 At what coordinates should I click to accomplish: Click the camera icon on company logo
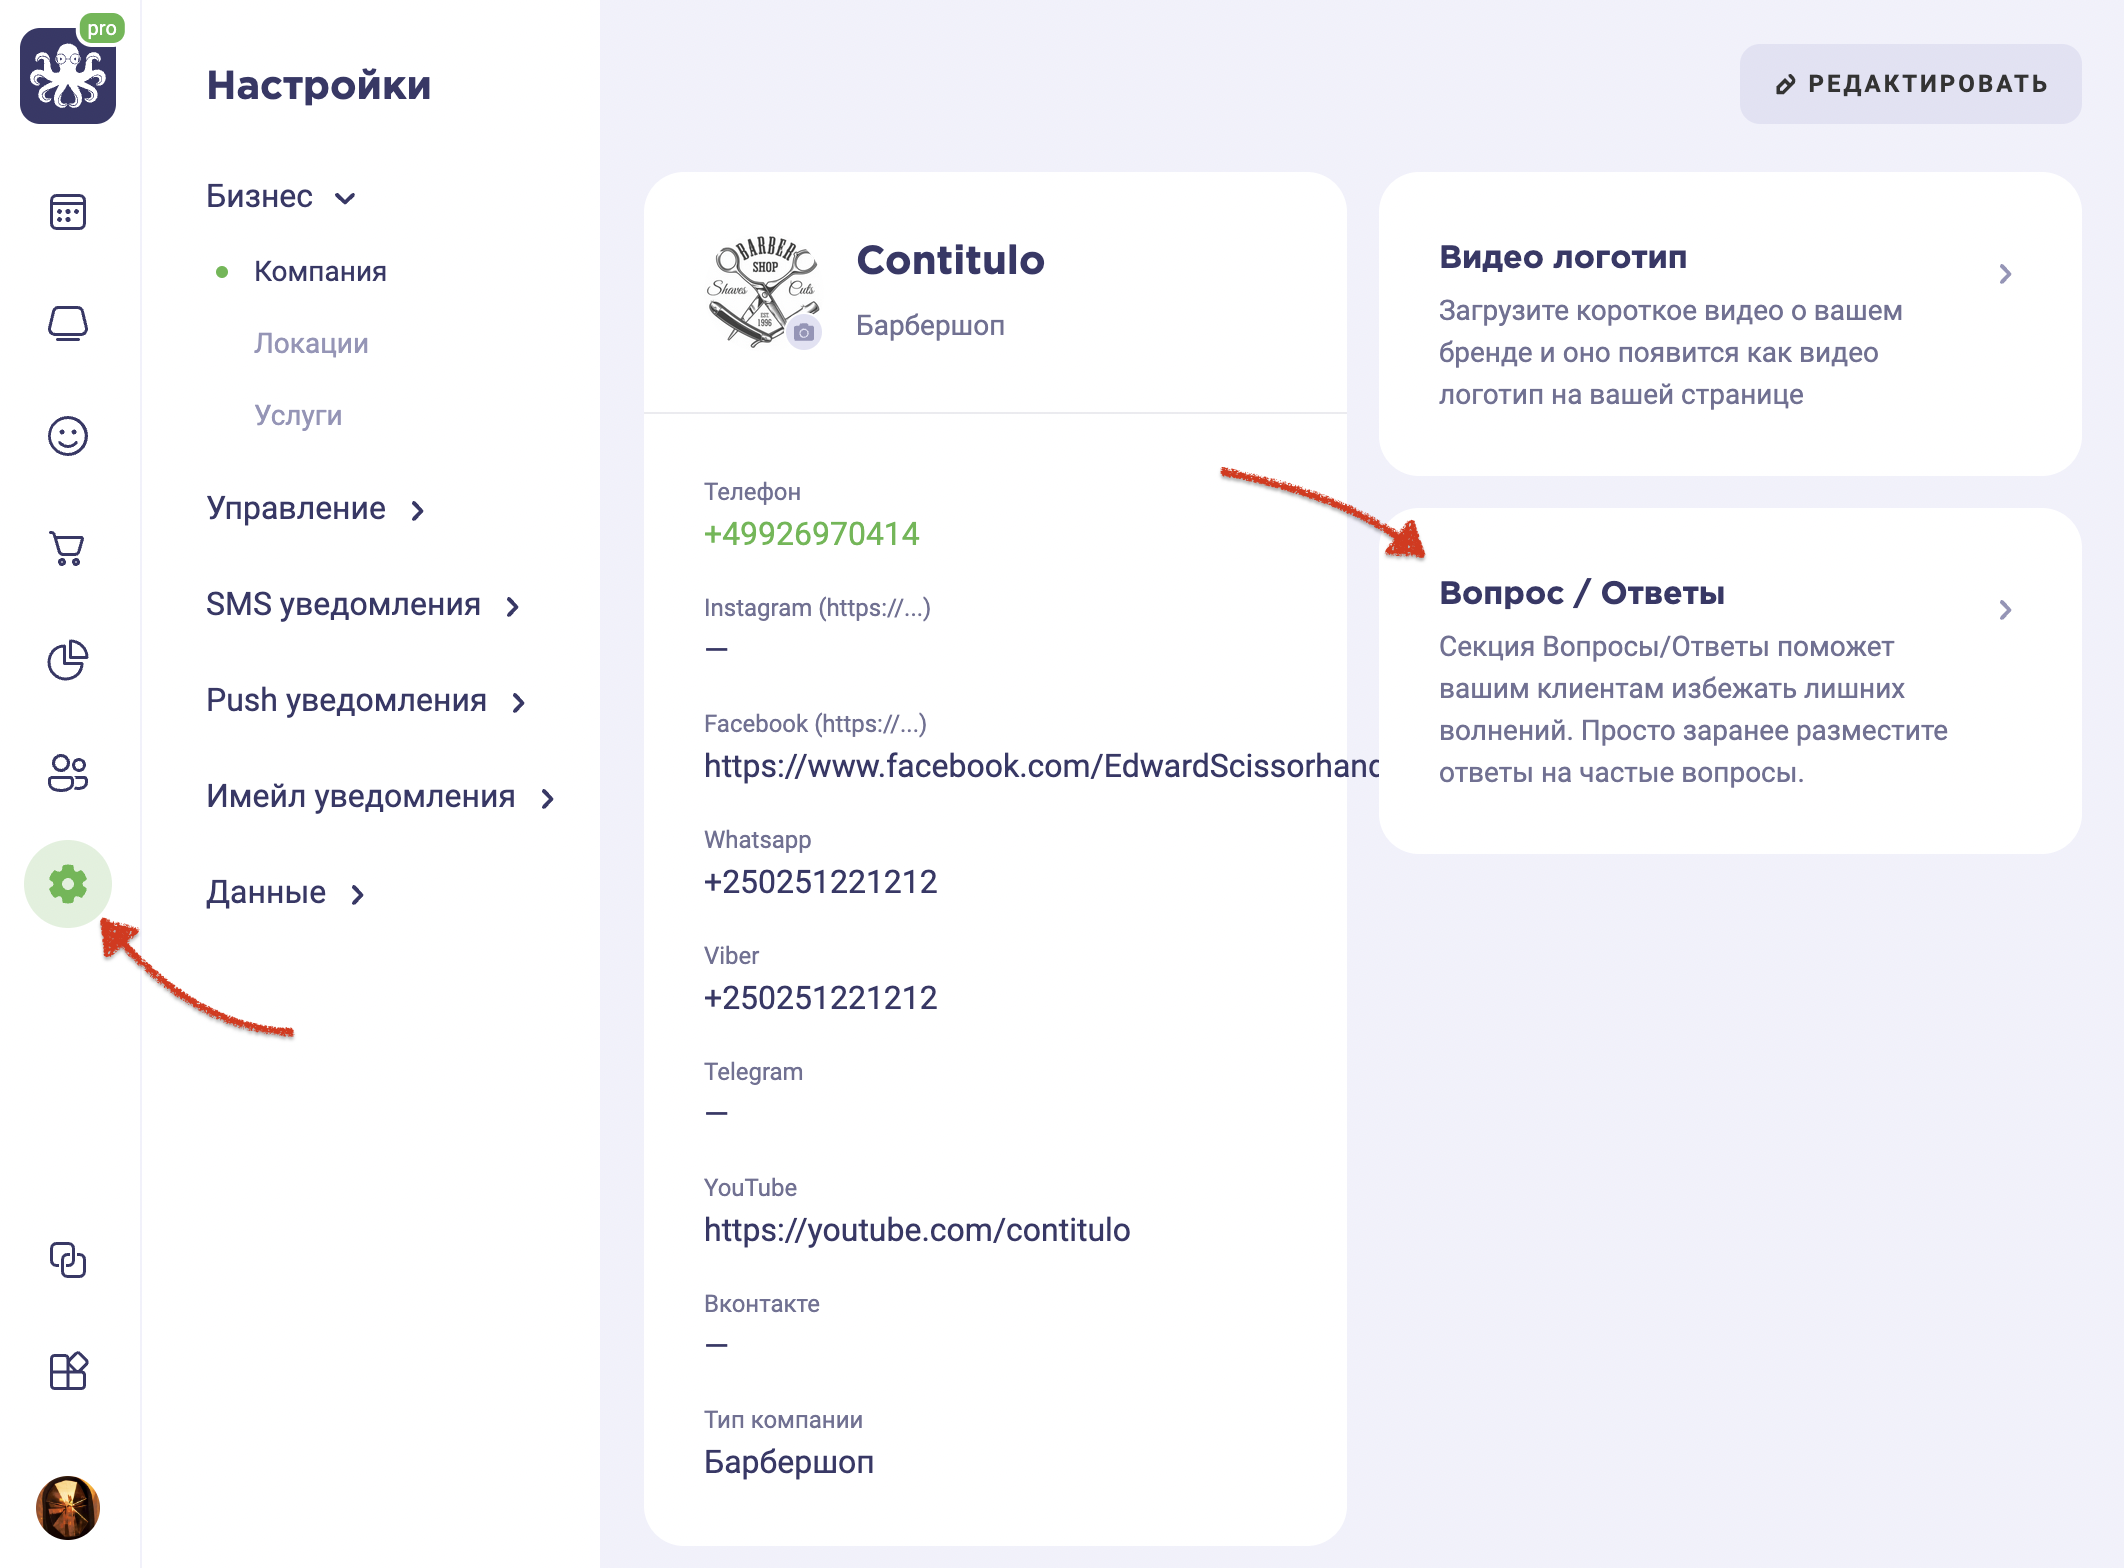[x=804, y=332]
